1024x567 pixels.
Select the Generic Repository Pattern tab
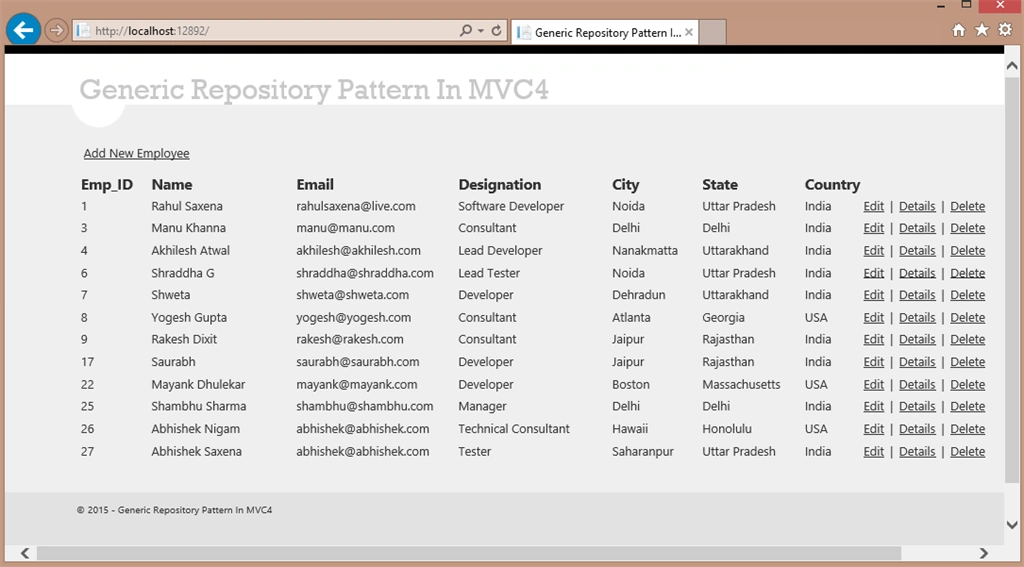605,32
